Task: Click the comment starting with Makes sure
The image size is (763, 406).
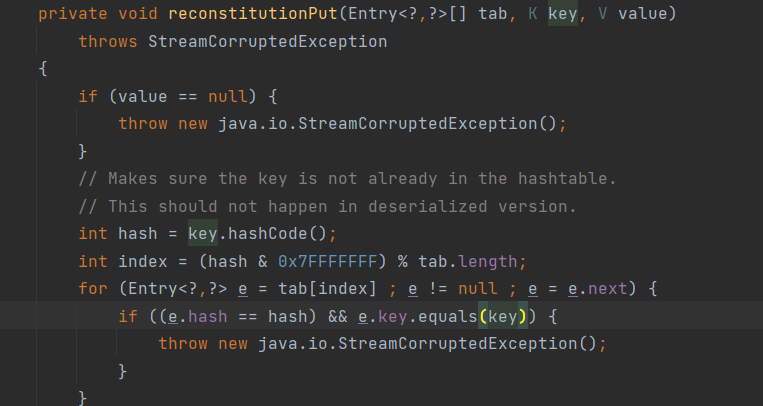Action: (347, 179)
